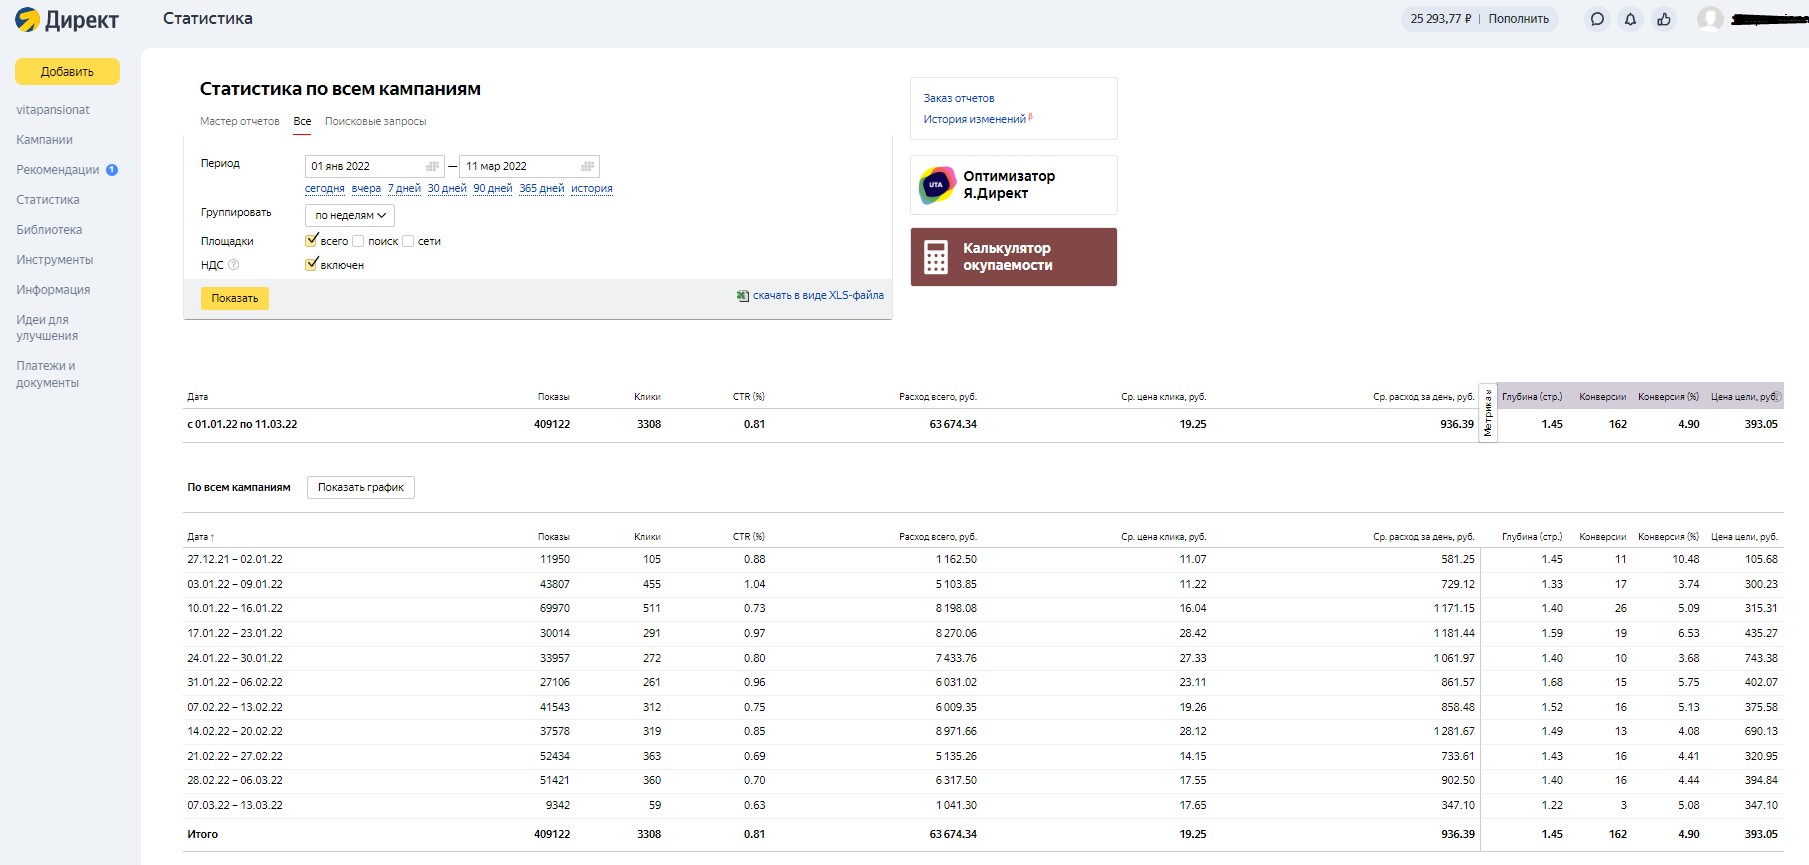1809x865 pixels.
Task: Open notifications bell icon
Action: coord(1630,19)
